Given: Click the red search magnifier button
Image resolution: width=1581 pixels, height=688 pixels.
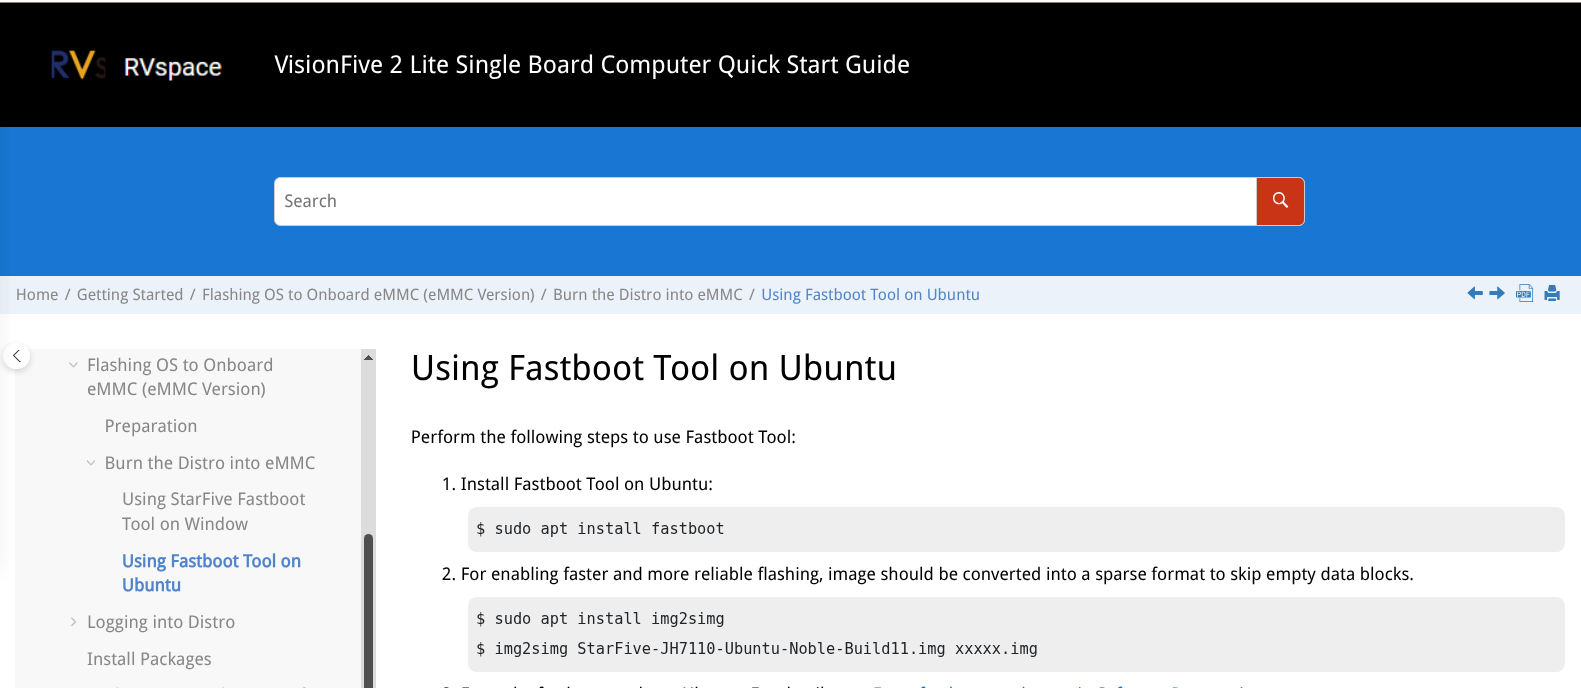Looking at the screenshot, I should click(1280, 201).
